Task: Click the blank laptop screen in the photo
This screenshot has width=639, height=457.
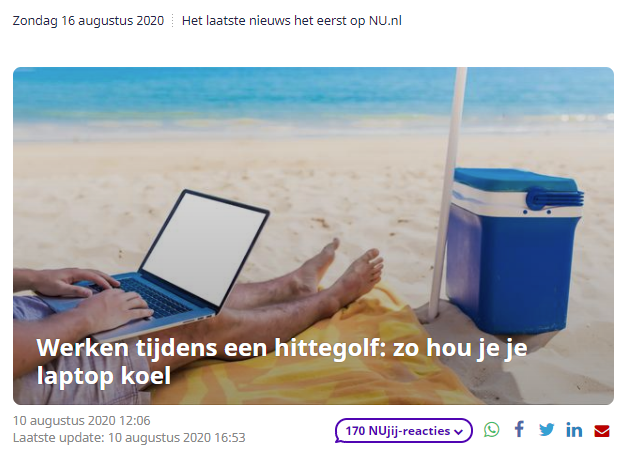Action: tap(204, 247)
